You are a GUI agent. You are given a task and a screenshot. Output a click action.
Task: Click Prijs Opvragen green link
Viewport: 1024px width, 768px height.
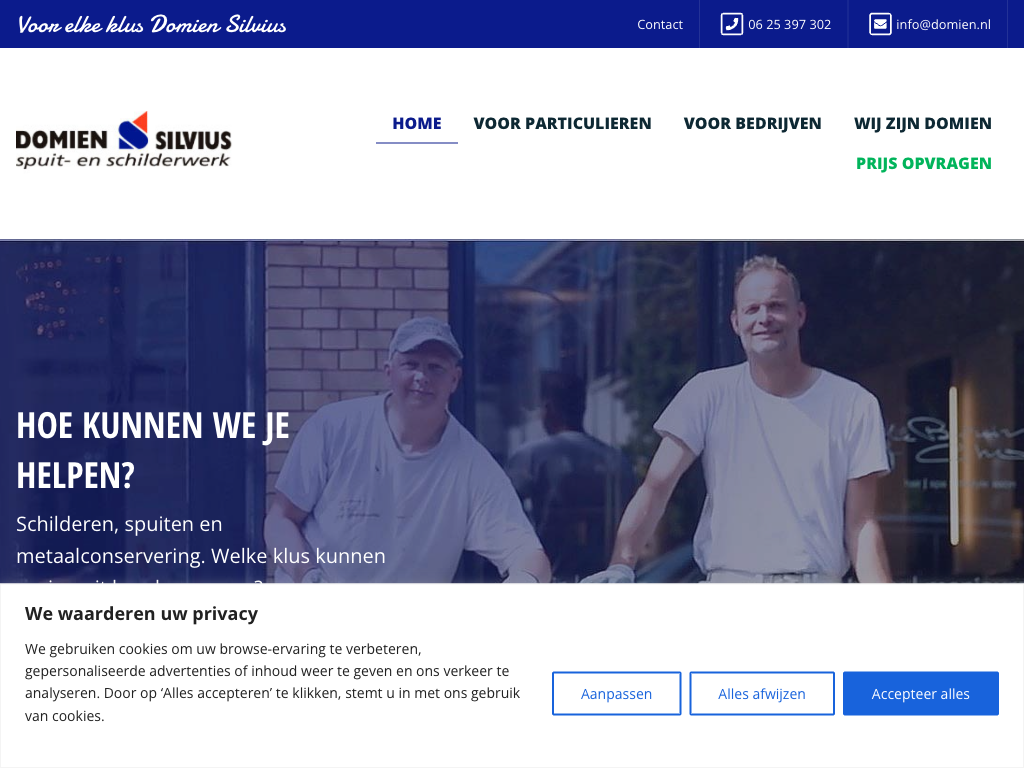pyautogui.click(x=923, y=163)
